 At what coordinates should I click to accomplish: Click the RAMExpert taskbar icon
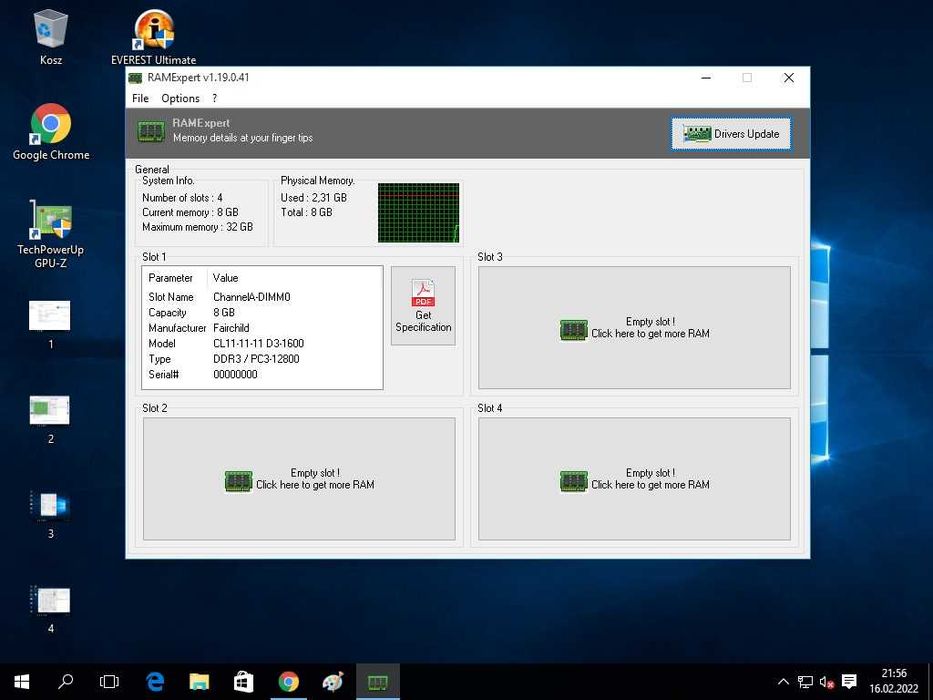pos(377,682)
